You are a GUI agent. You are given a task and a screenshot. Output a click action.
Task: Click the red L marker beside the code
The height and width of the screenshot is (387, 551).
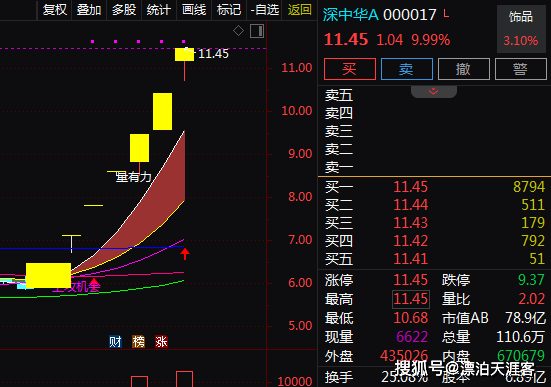pyautogui.click(x=446, y=14)
